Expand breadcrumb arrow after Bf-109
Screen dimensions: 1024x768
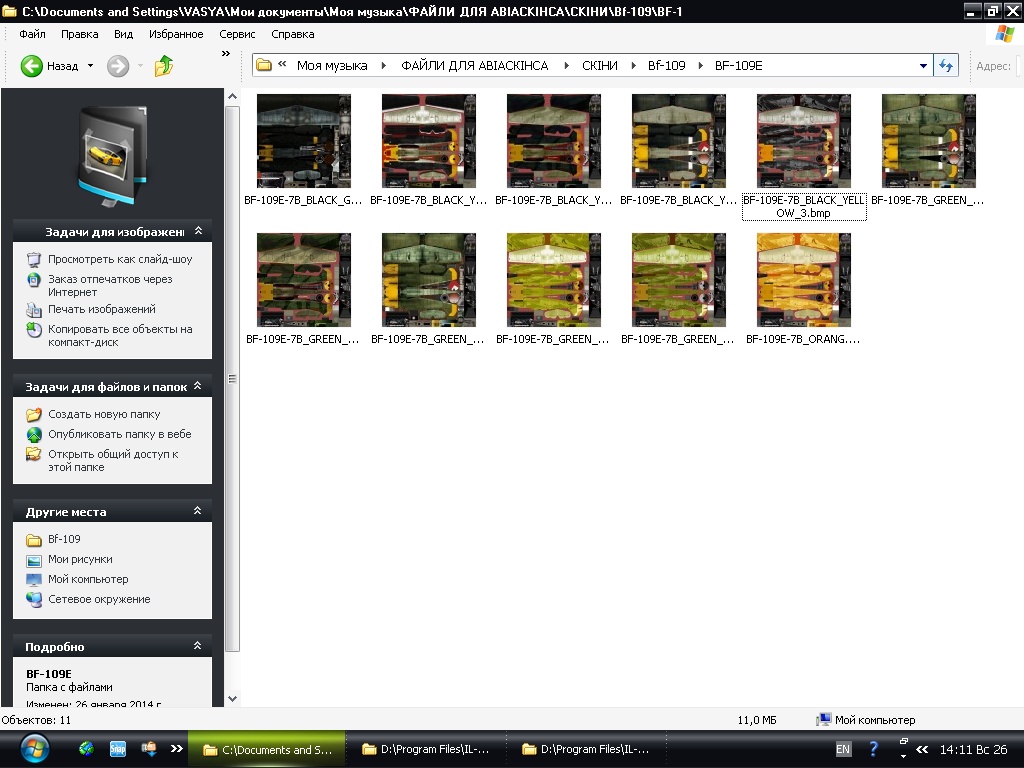click(701, 65)
